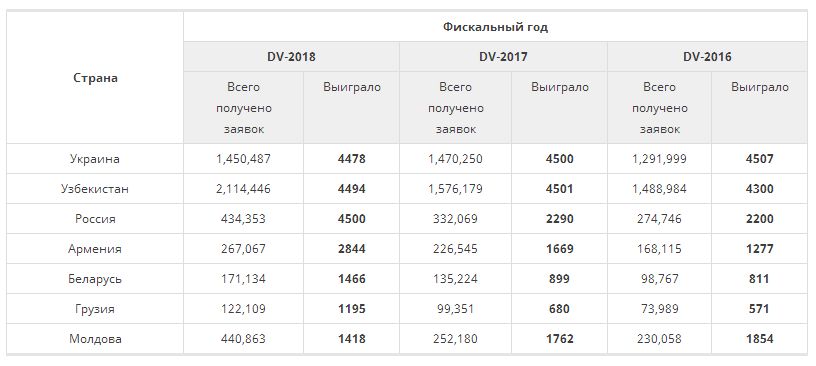This screenshot has height=366, width=816.
Task: Click Moldova's DV-2016 winners value 1854
Action: click(x=759, y=339)
